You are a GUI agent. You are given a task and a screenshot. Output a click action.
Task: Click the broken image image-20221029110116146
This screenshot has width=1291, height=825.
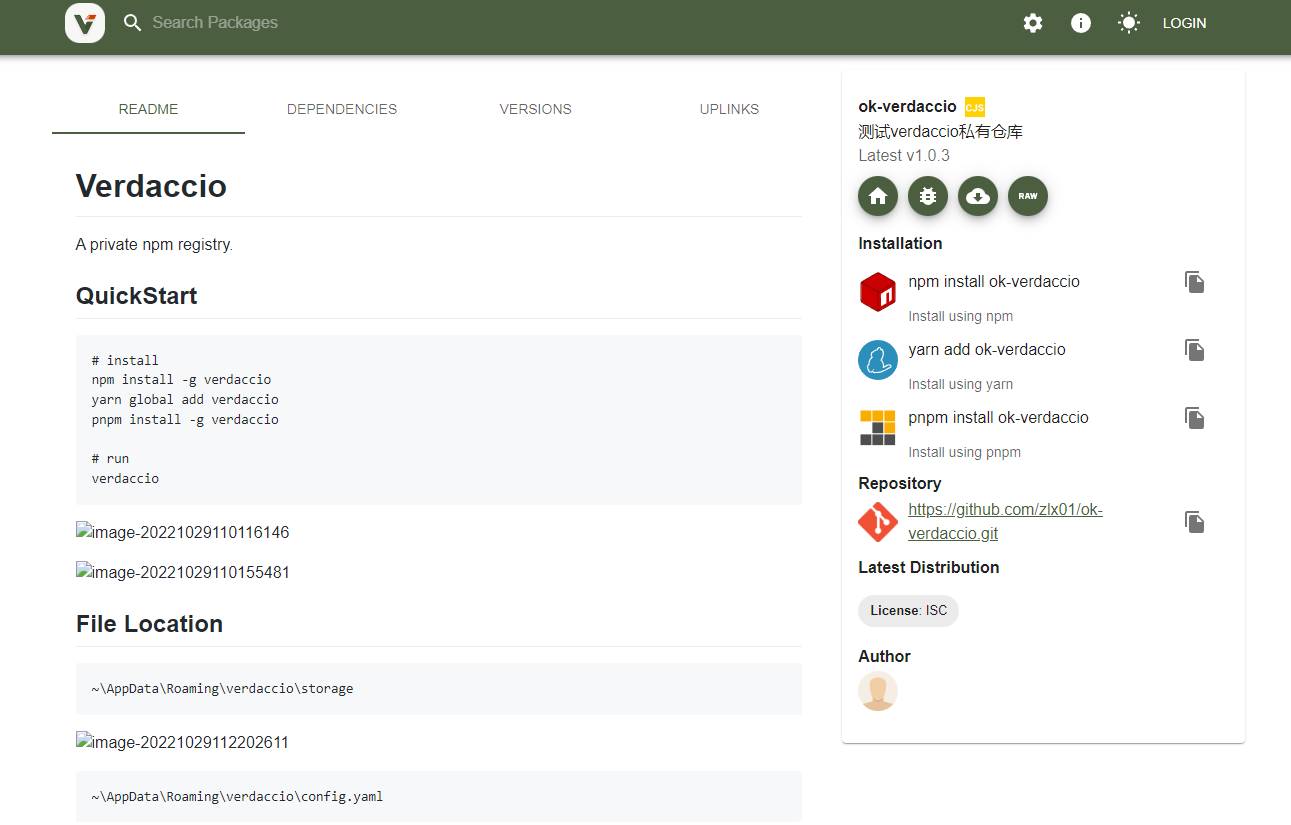point(183,533)
